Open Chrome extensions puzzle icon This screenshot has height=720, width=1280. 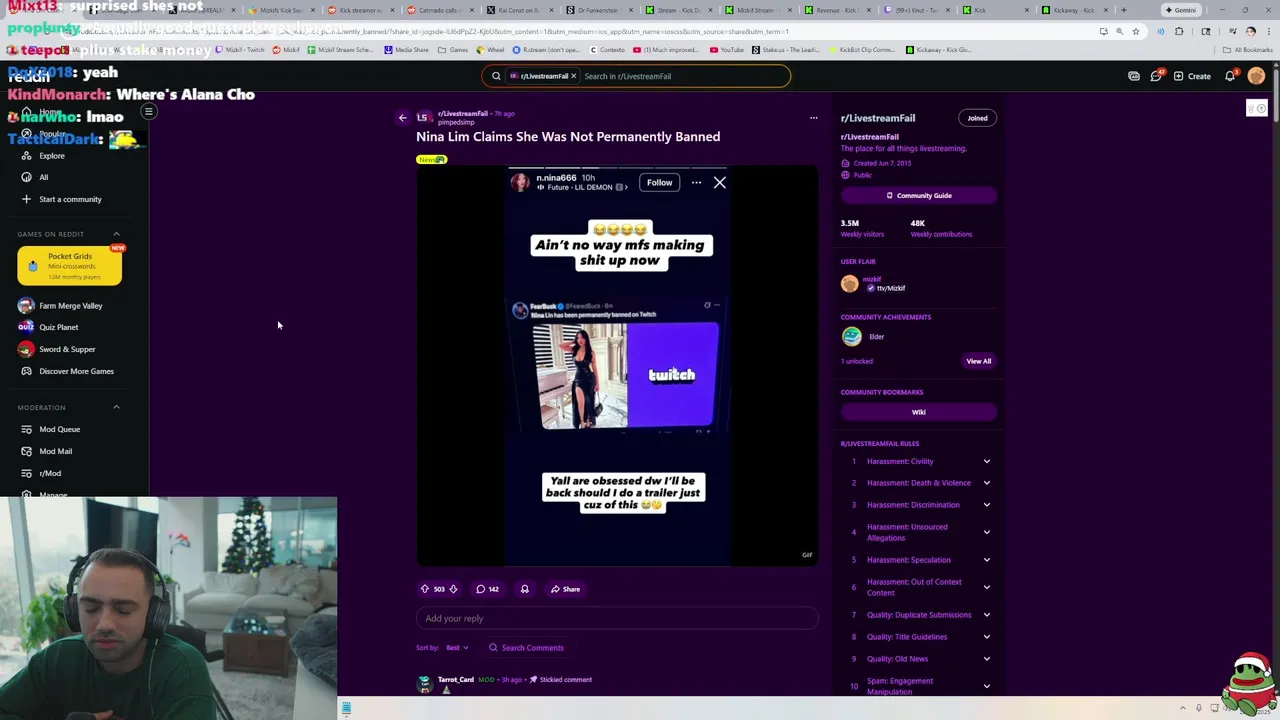pos(1179,31)
